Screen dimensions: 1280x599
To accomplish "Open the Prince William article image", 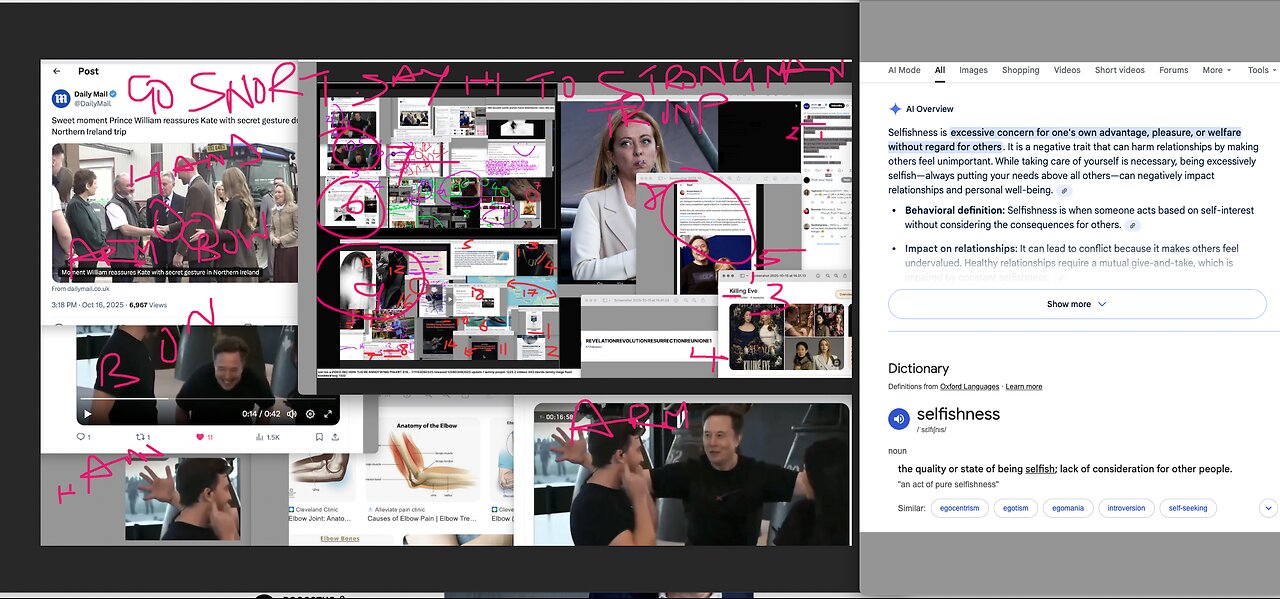I will coord(175,213).
